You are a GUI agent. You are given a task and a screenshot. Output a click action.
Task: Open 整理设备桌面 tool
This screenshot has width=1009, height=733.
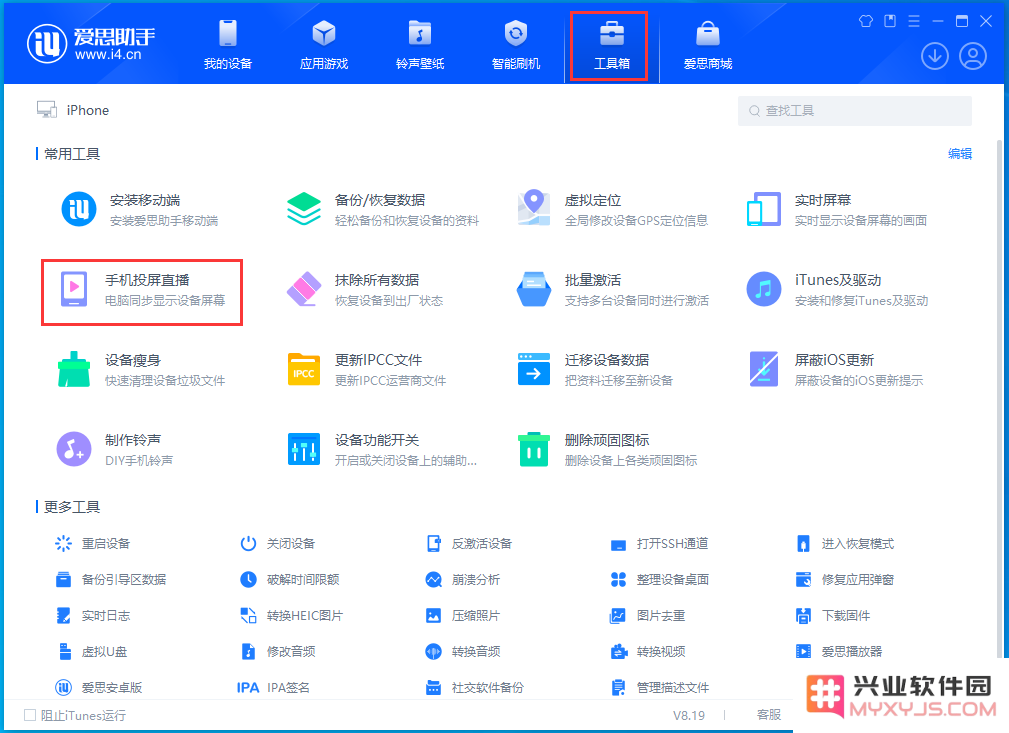coord(660,580)
